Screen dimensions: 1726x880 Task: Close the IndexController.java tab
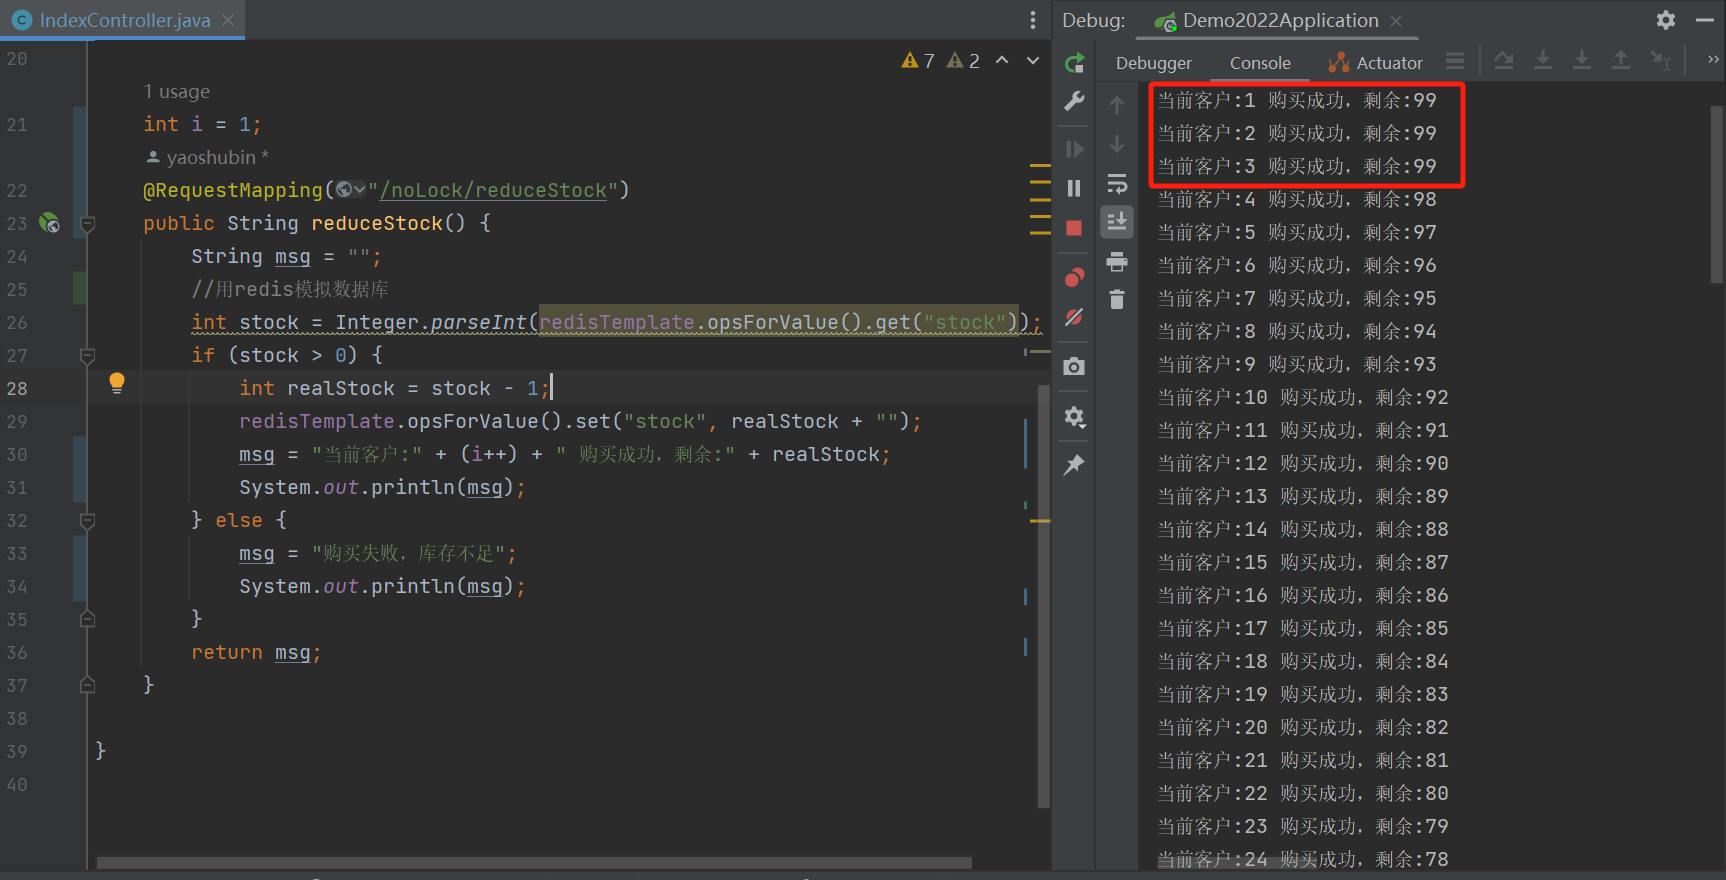(228, 20)
